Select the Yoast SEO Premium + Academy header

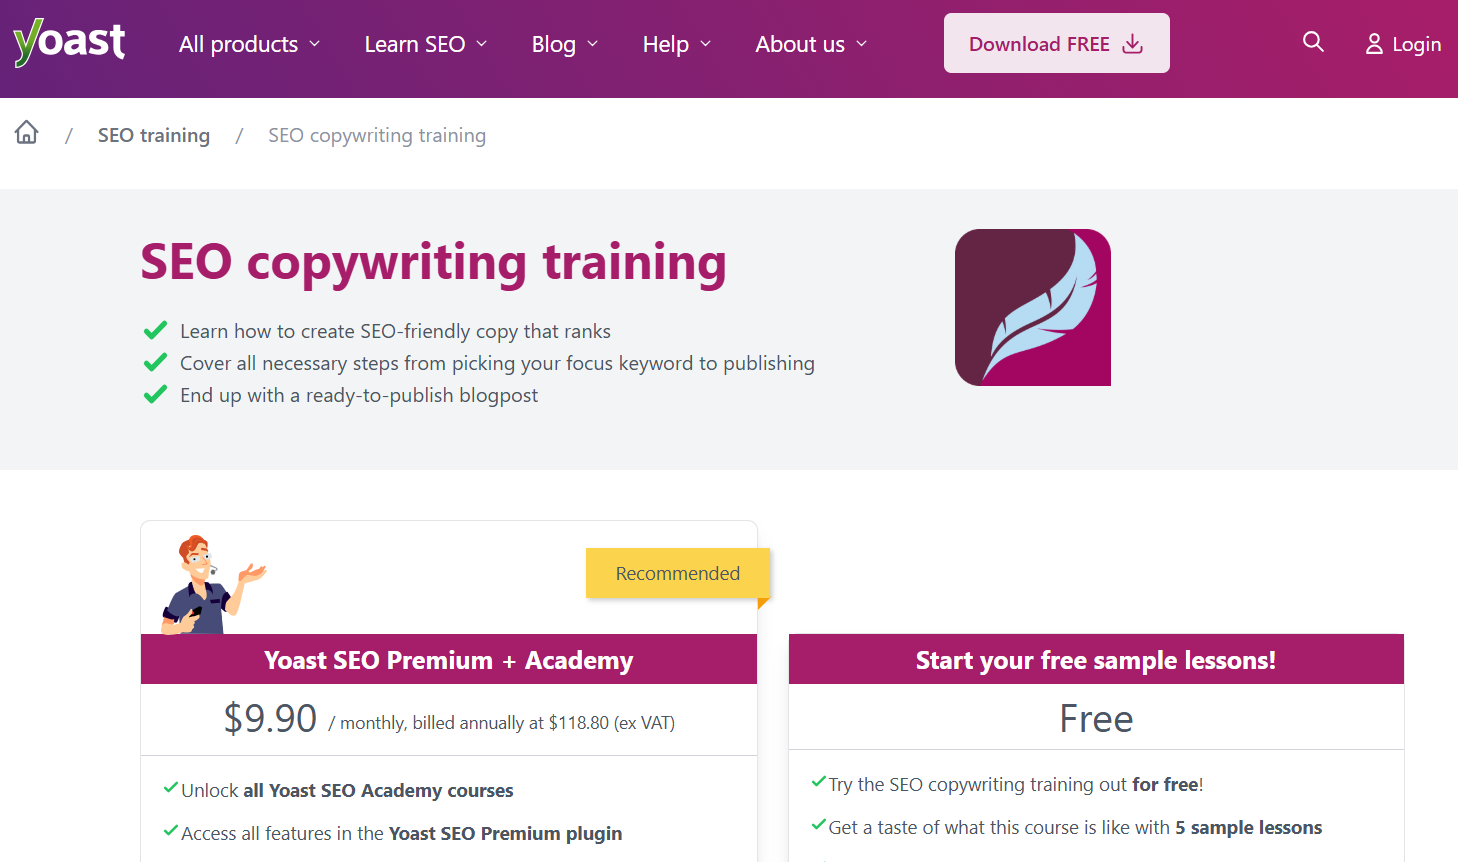(x=448, y=660)
